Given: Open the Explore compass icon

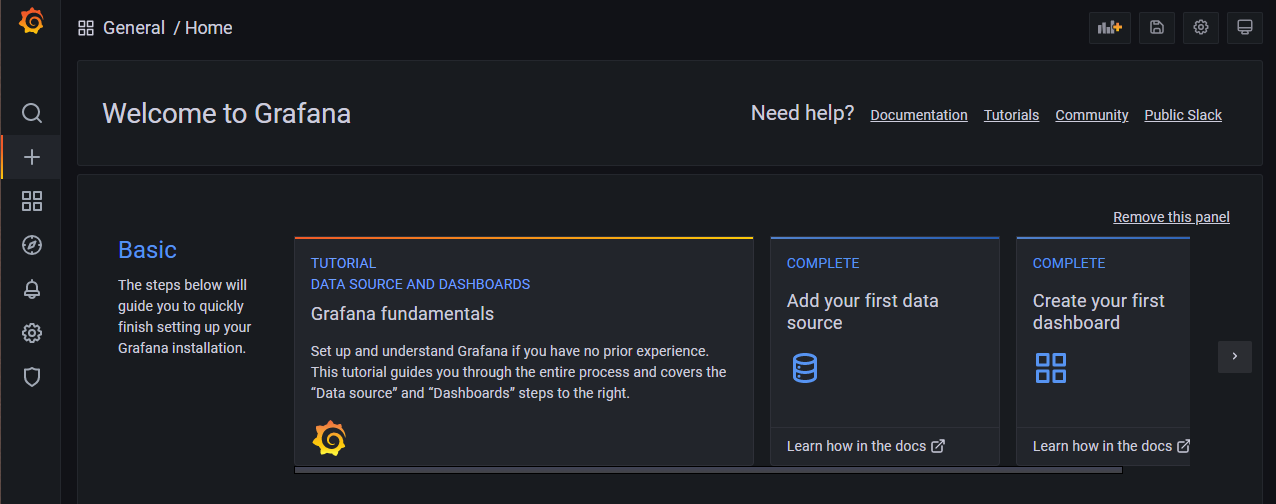Looking at the screenshot, I should click(x=32, y=245).
